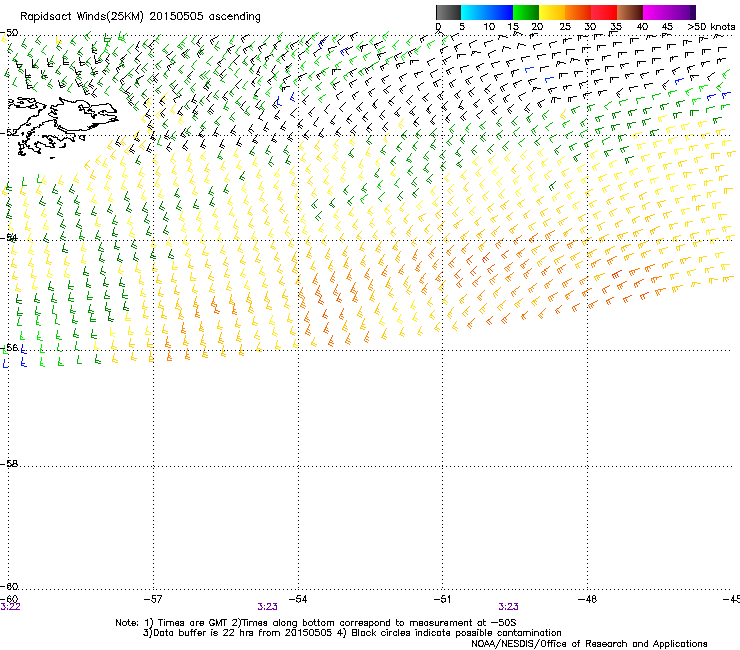740x650 pixels.
Task: Click the longitude label '-48'
Action: [587, 599]
